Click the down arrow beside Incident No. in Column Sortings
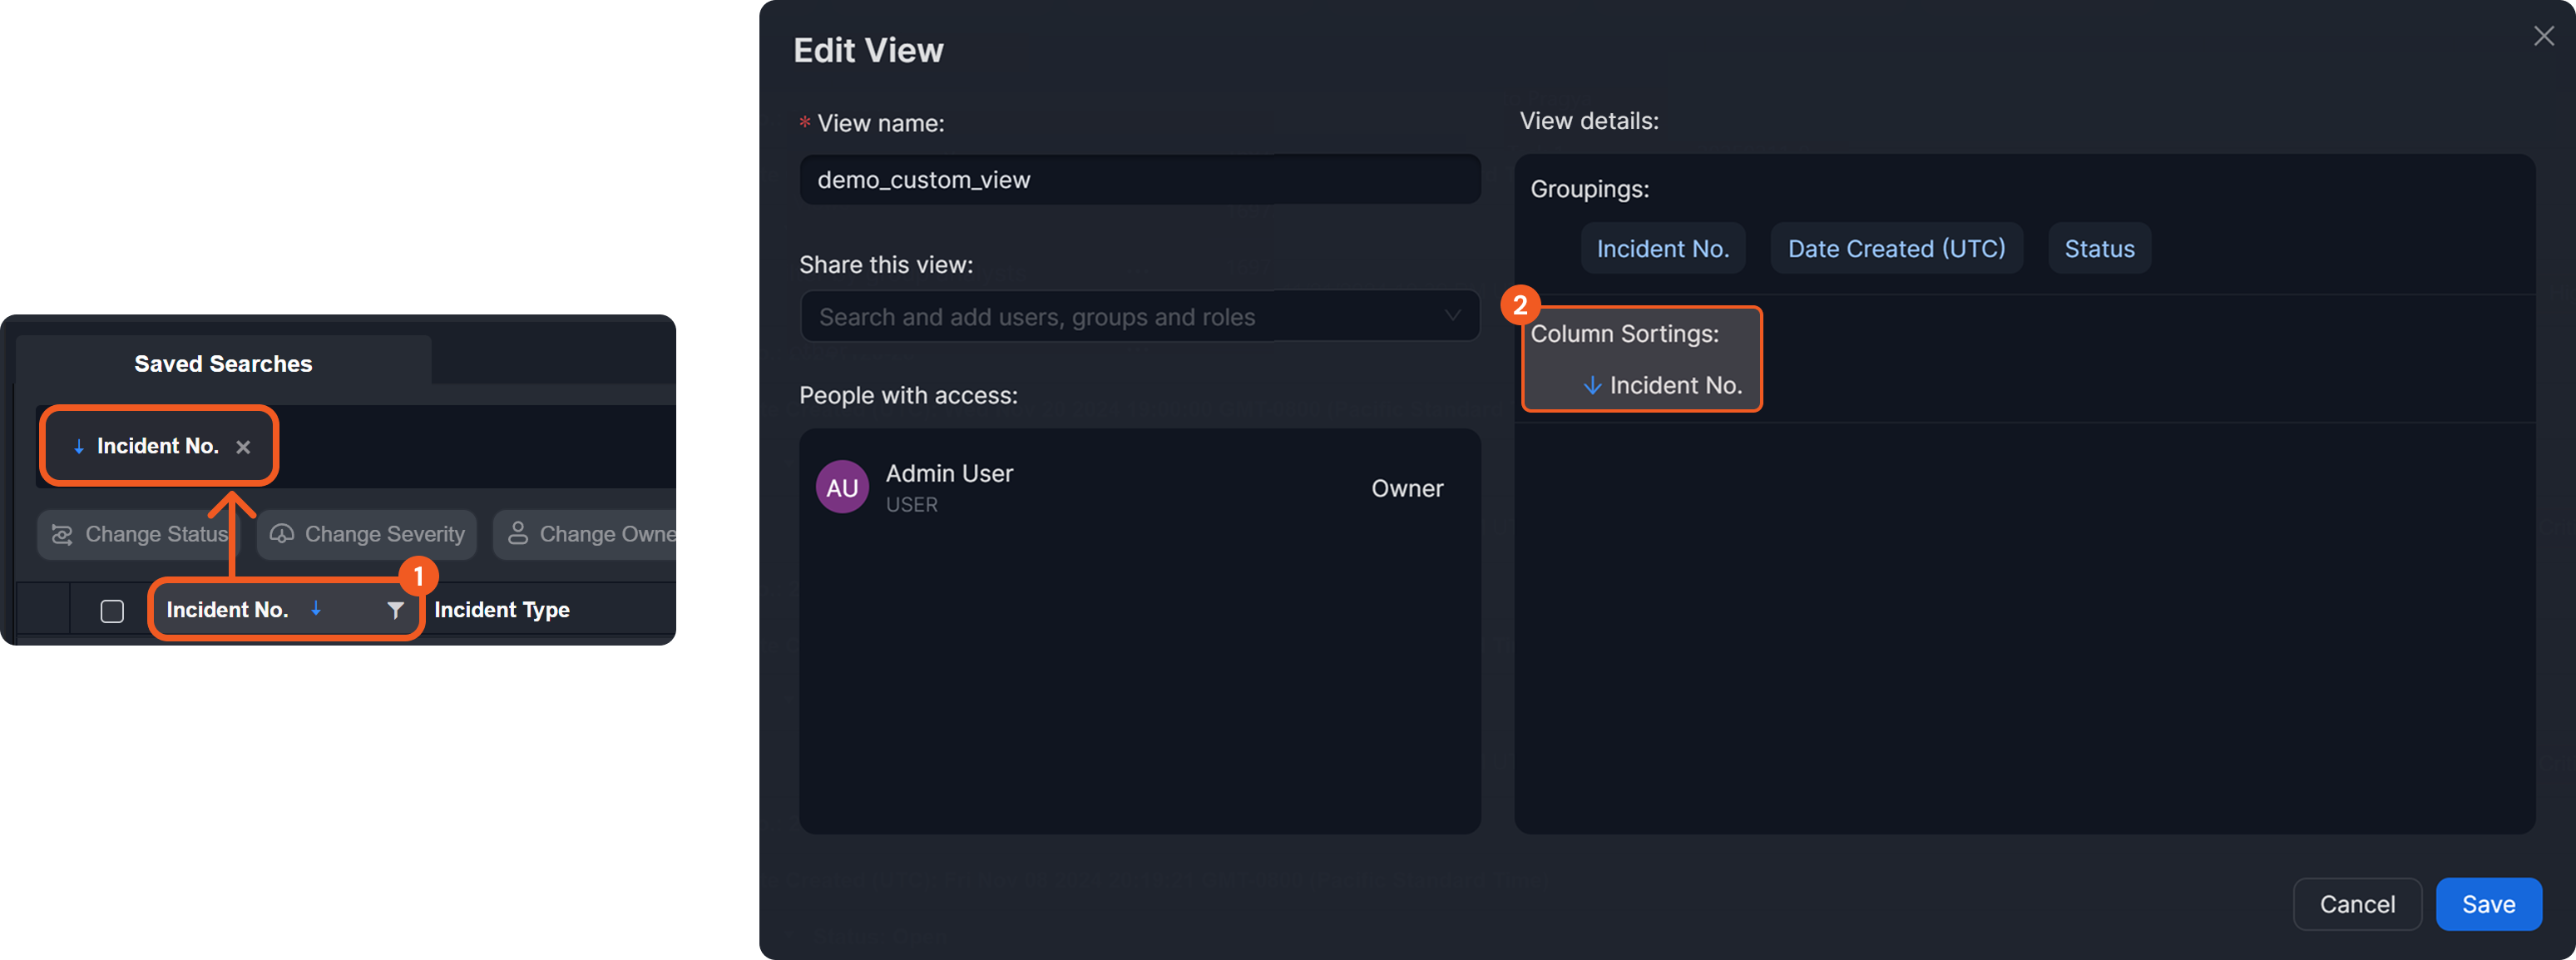 [x=1592, y=385]
